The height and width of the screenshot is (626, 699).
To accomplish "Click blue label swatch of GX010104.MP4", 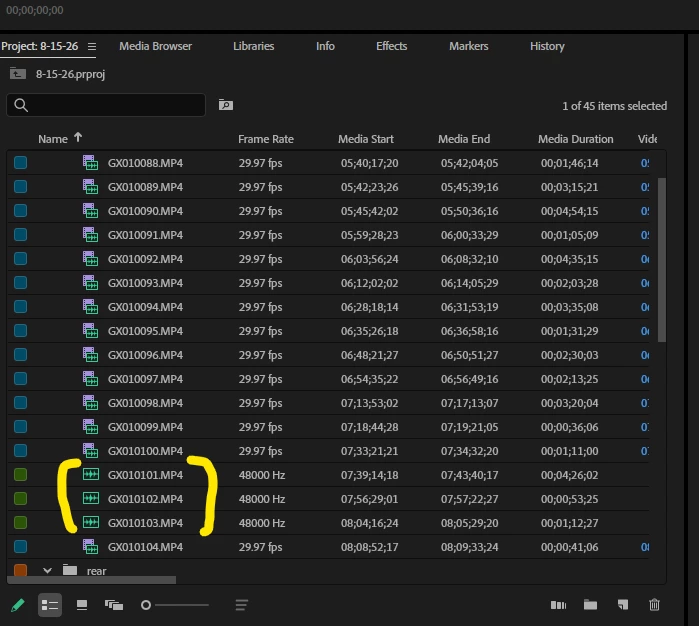I will pos(21,547).
